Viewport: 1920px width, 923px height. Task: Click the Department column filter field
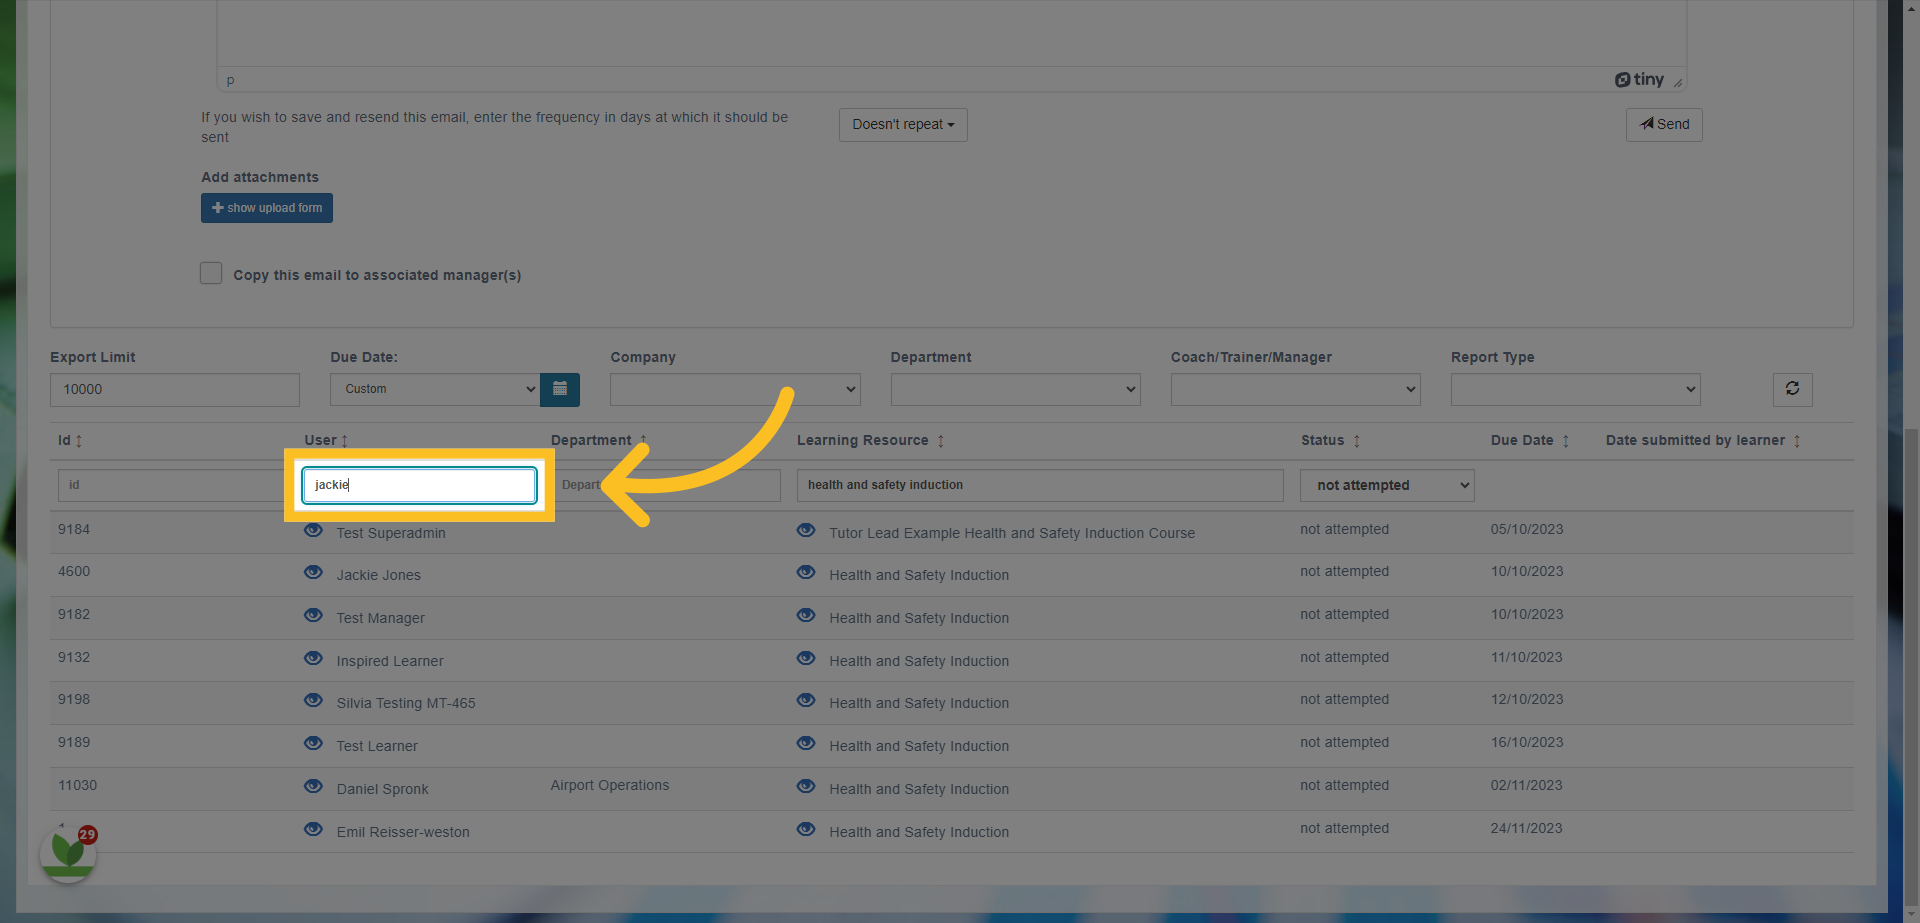click(x=665, y=485)
